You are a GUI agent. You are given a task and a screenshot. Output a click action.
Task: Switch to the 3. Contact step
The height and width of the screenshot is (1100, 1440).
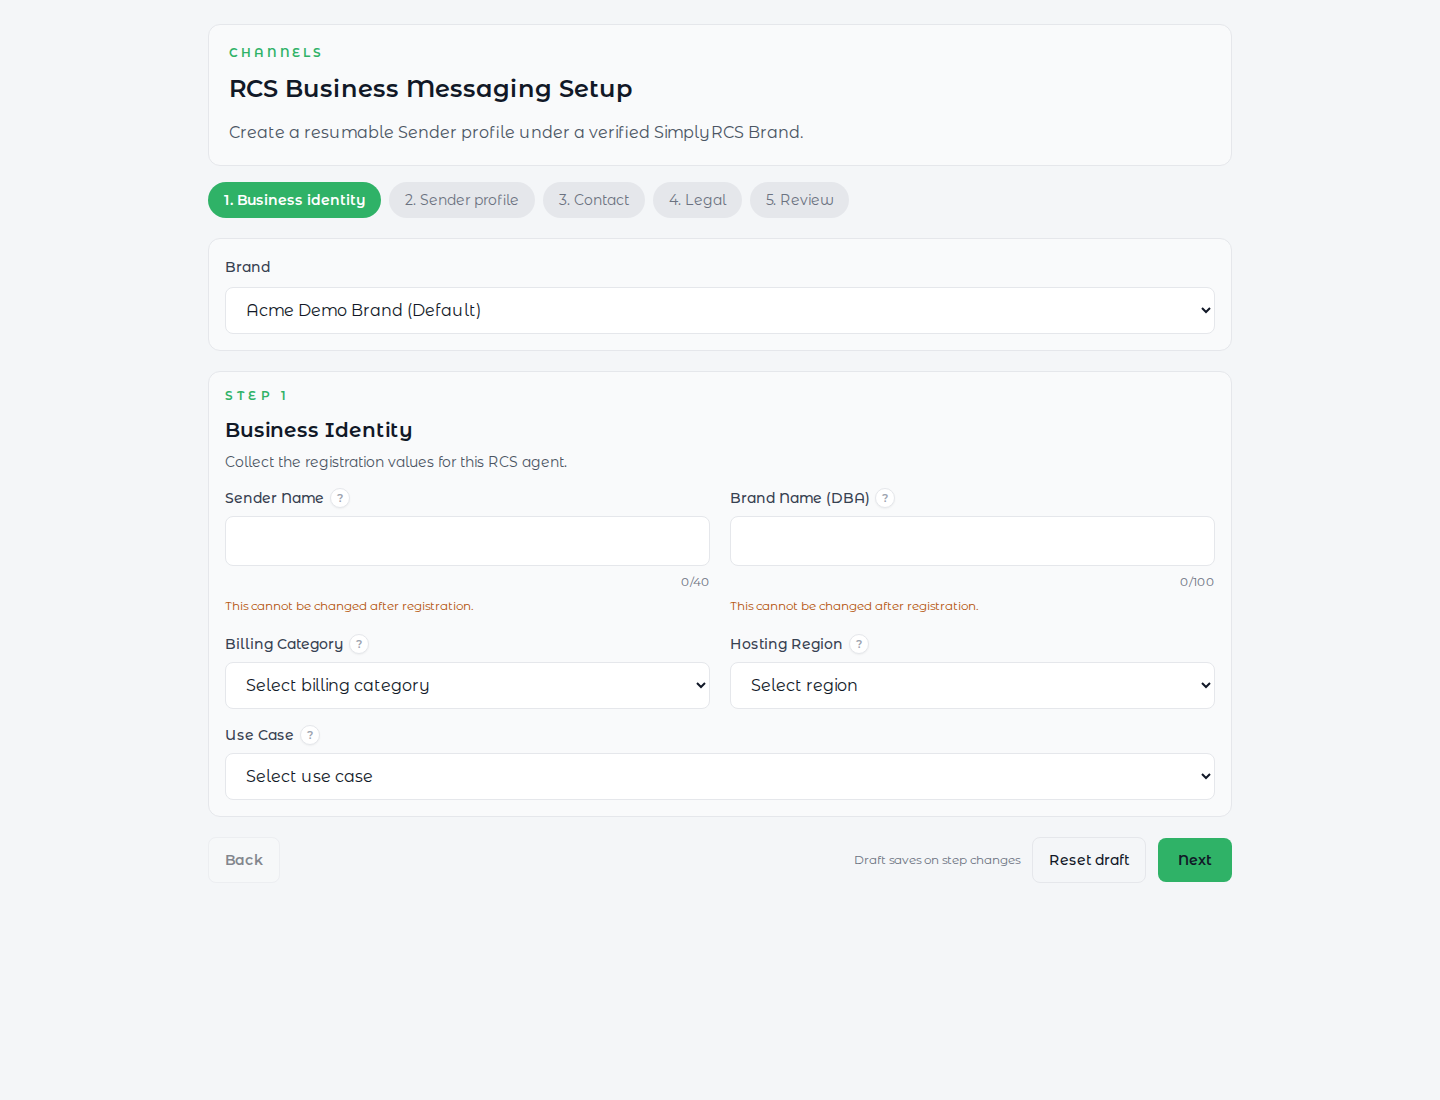594,200
